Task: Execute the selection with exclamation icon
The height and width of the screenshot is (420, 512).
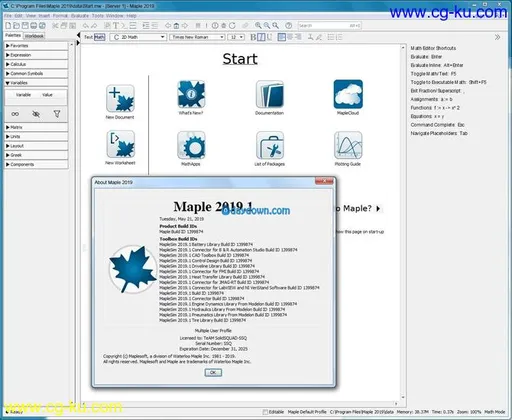Action: pyautogui.click(x=206, y=26)
